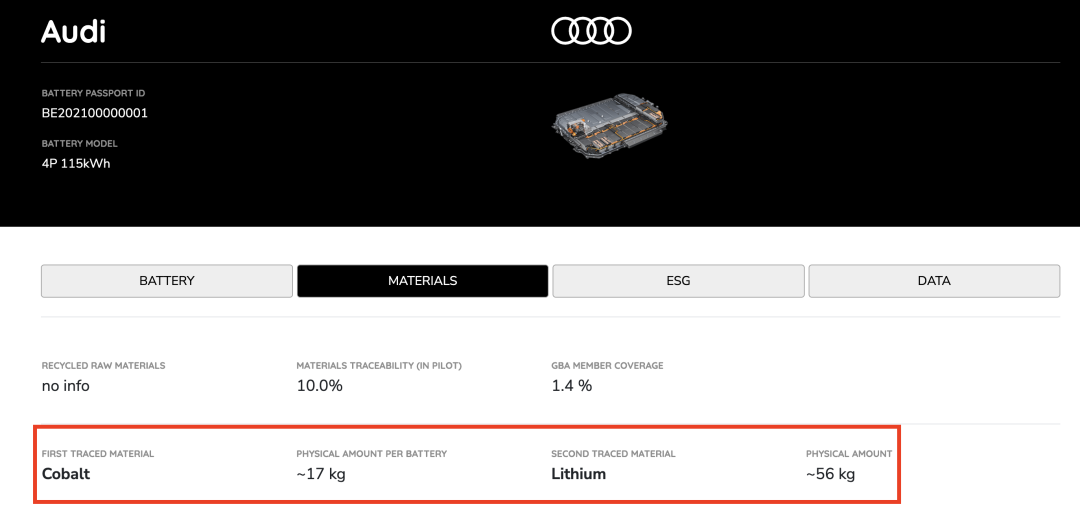Click the battery passport ID BE202100000001
The height and width of the screenshot is (511, 1080).
pyautogui.click(x=95, y=113)
